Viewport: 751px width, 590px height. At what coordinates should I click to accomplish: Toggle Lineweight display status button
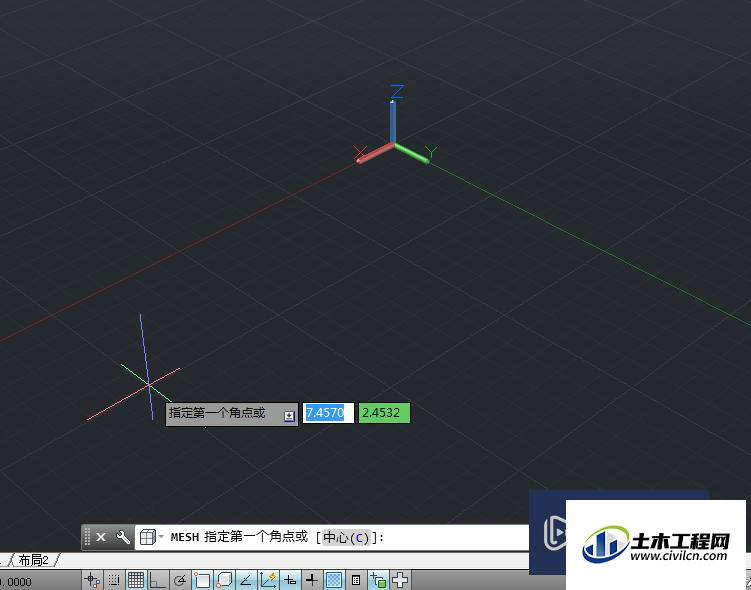[x=312, y=580]
